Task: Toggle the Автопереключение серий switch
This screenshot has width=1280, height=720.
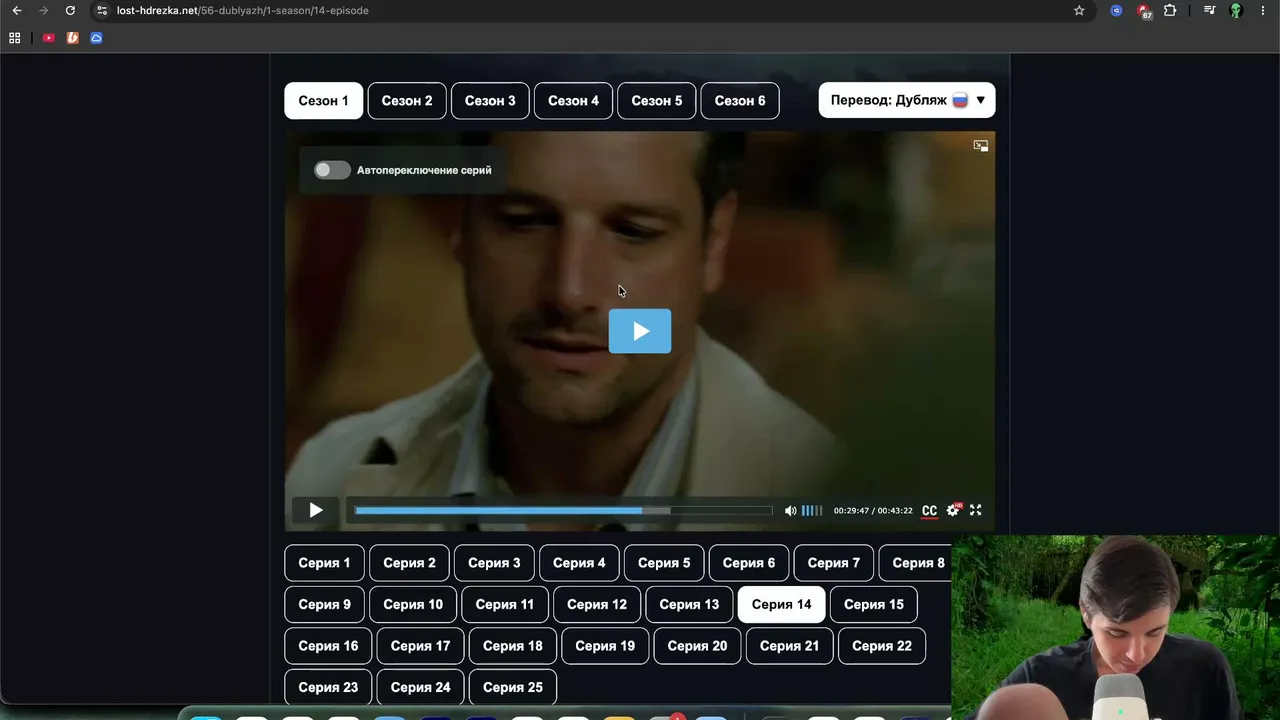Action: coord(332,170)
